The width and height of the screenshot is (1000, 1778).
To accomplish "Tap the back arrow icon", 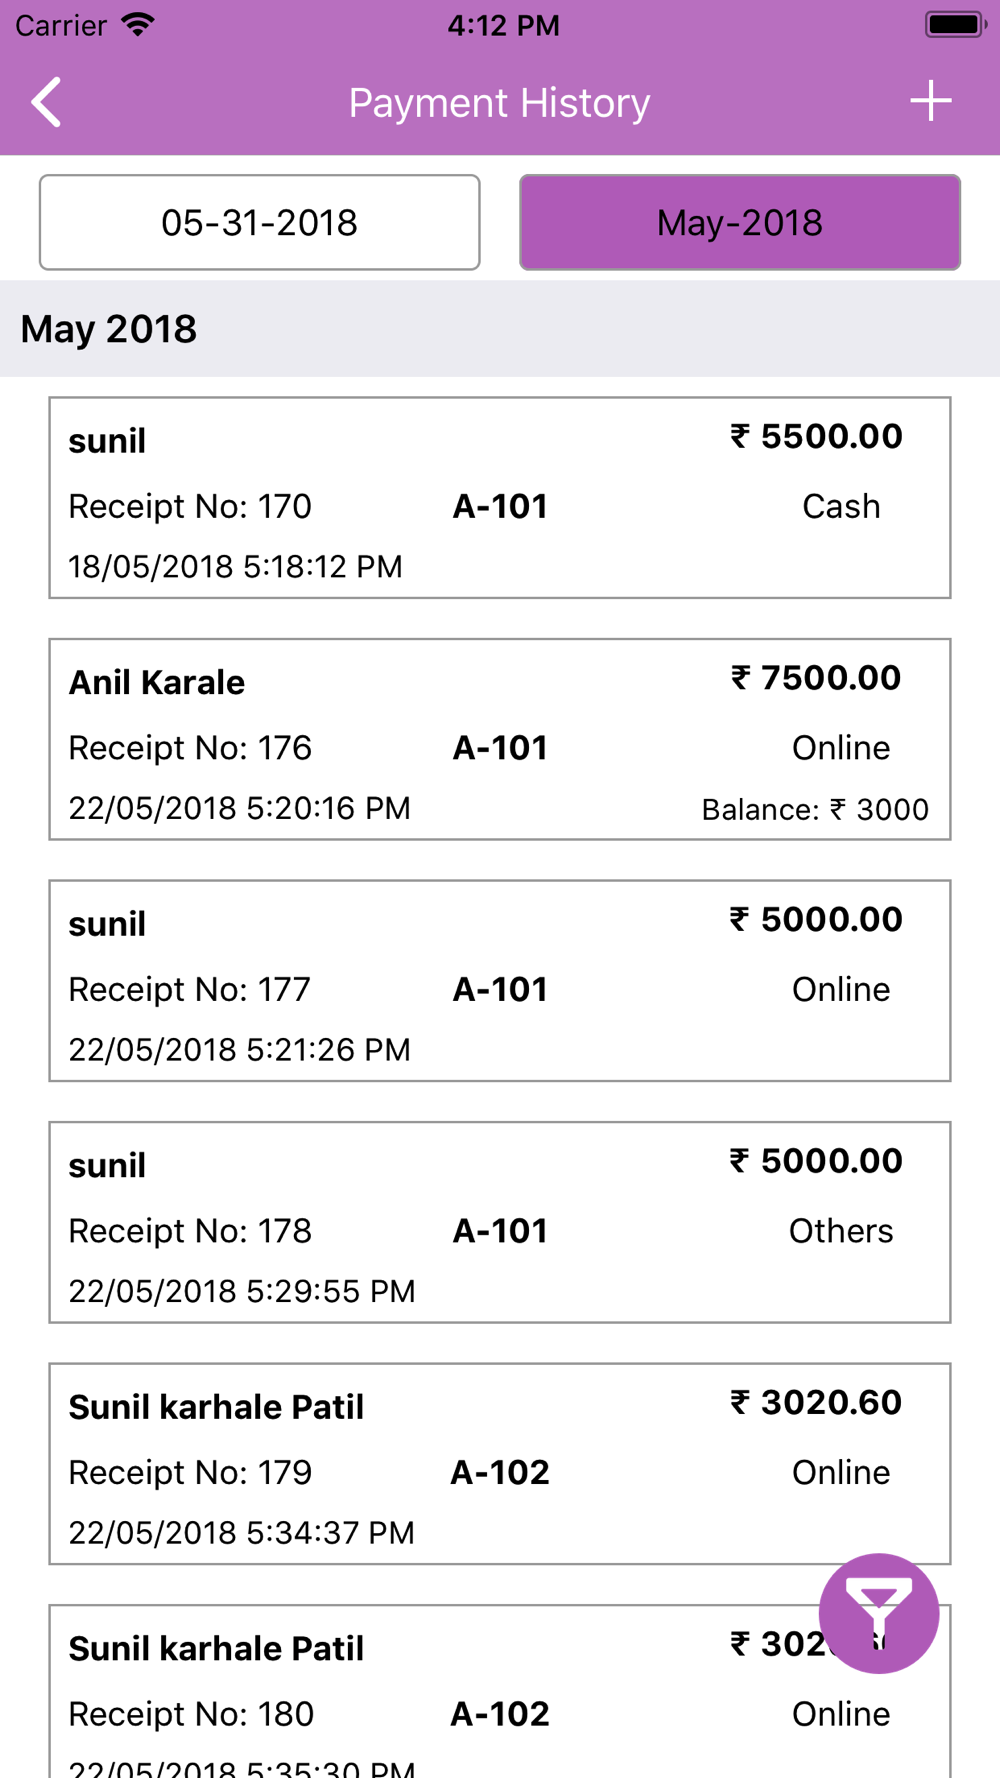I will (x=46, y=102).
